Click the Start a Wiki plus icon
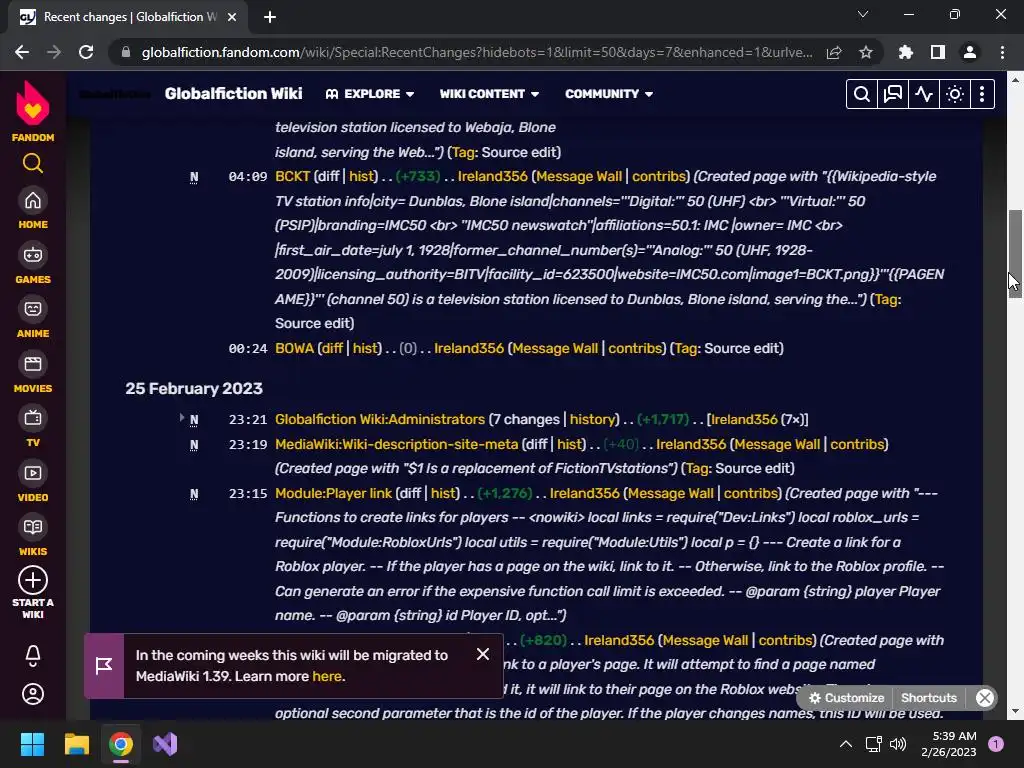The height and width of the screenshot is (768, 1024). coord(33,580)
